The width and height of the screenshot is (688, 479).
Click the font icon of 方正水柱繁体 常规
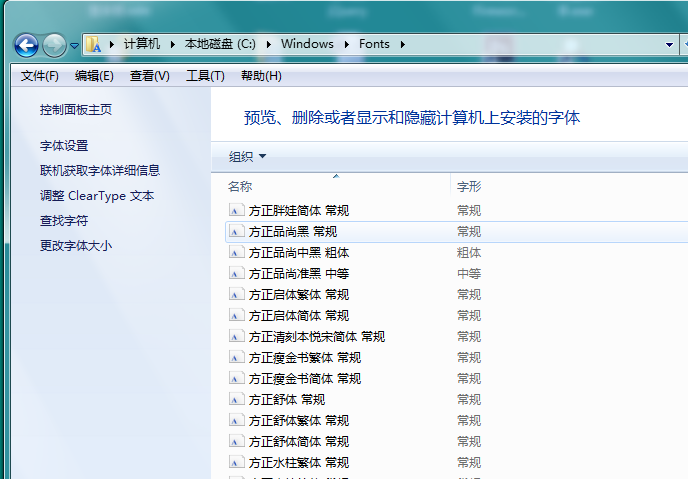point(236,462)
